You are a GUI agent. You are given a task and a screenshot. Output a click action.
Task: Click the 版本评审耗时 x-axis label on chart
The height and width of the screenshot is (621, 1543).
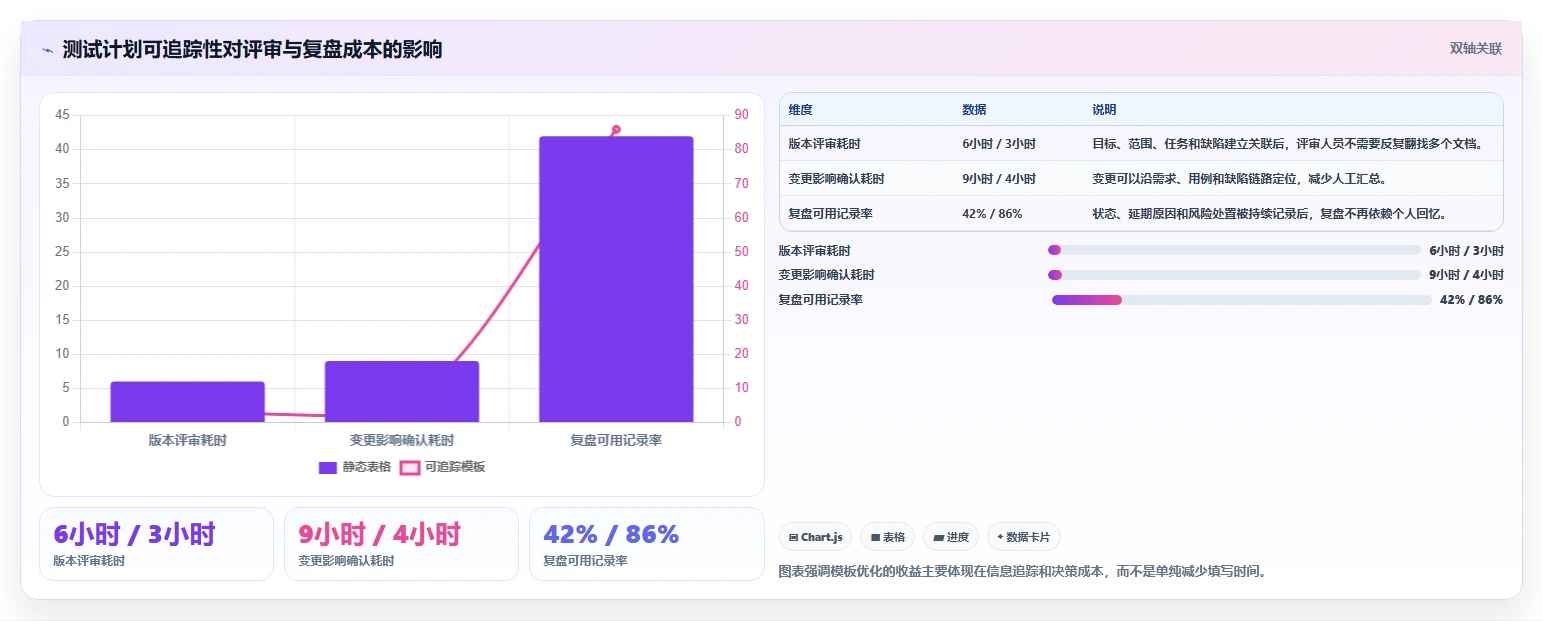[187, 440]
